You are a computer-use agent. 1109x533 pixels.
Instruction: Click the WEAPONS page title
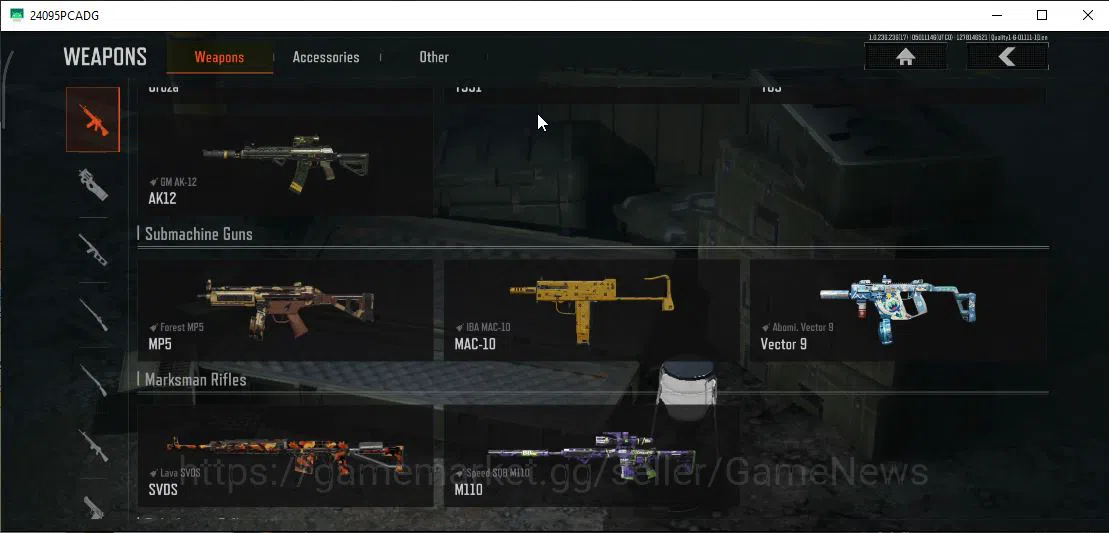(x=105, y=57)
